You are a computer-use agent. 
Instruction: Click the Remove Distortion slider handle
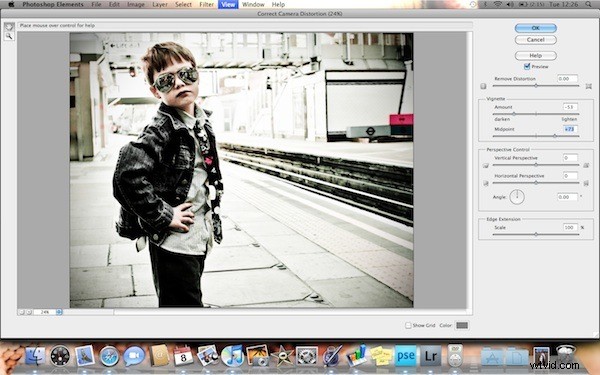point(536,86)
